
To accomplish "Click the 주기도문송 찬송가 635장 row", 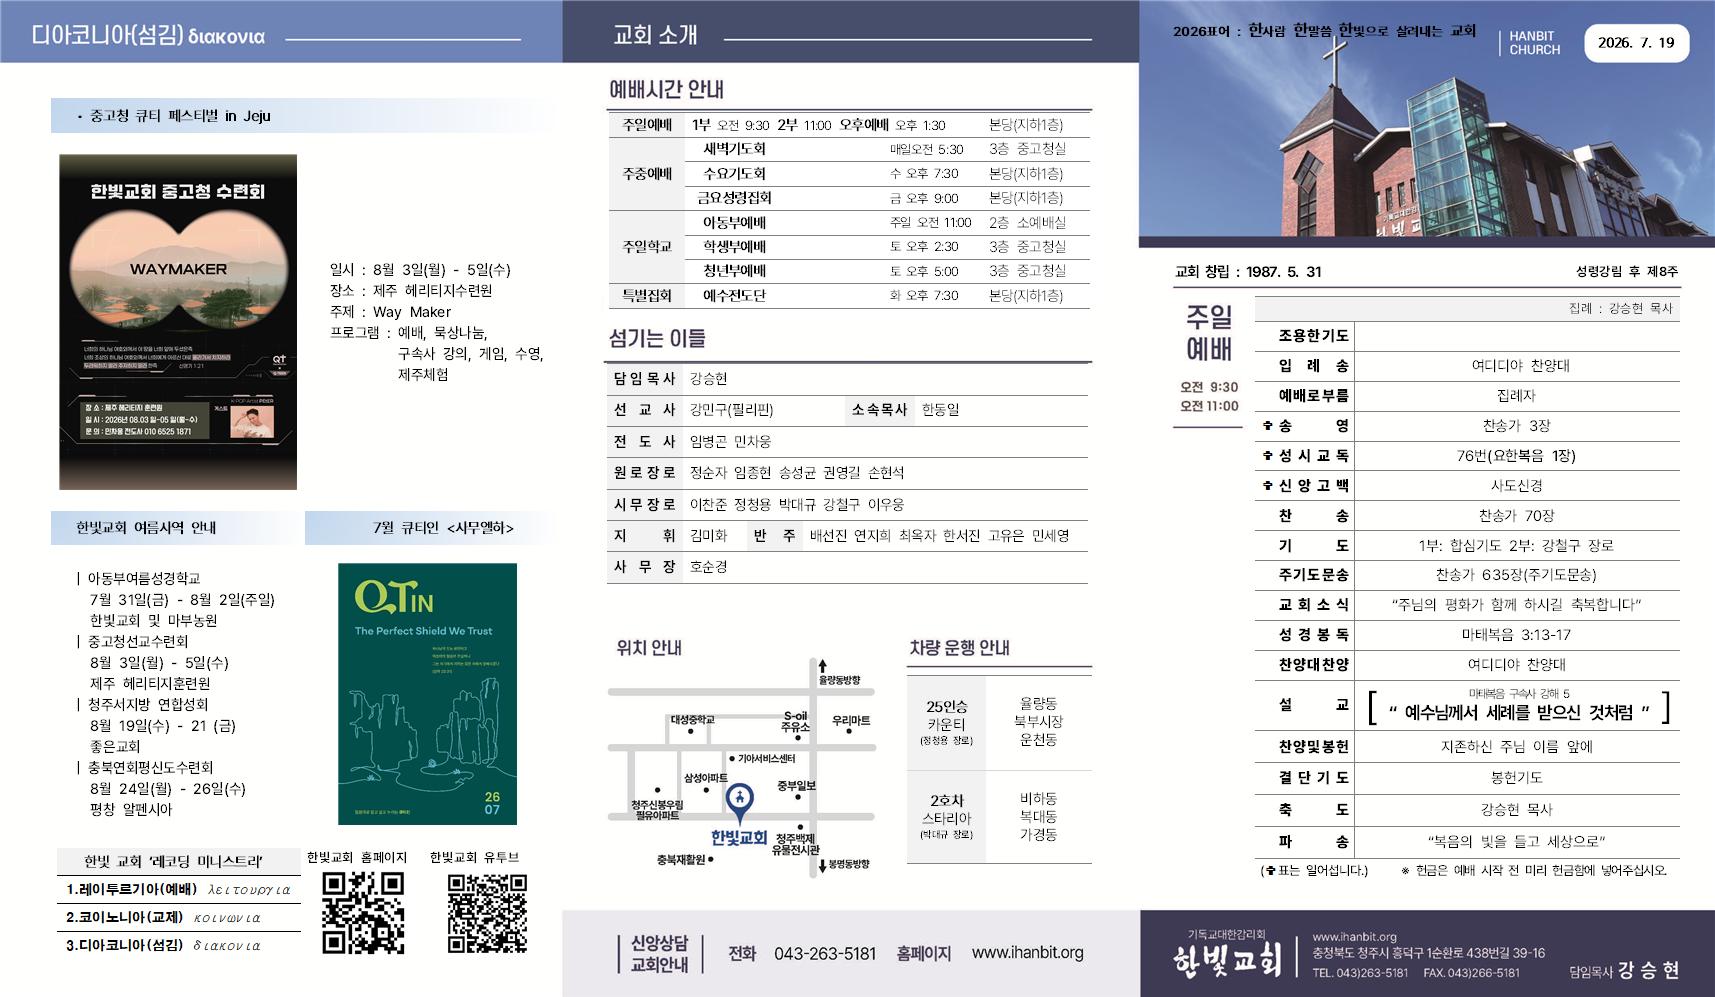I will [1467, 575].
